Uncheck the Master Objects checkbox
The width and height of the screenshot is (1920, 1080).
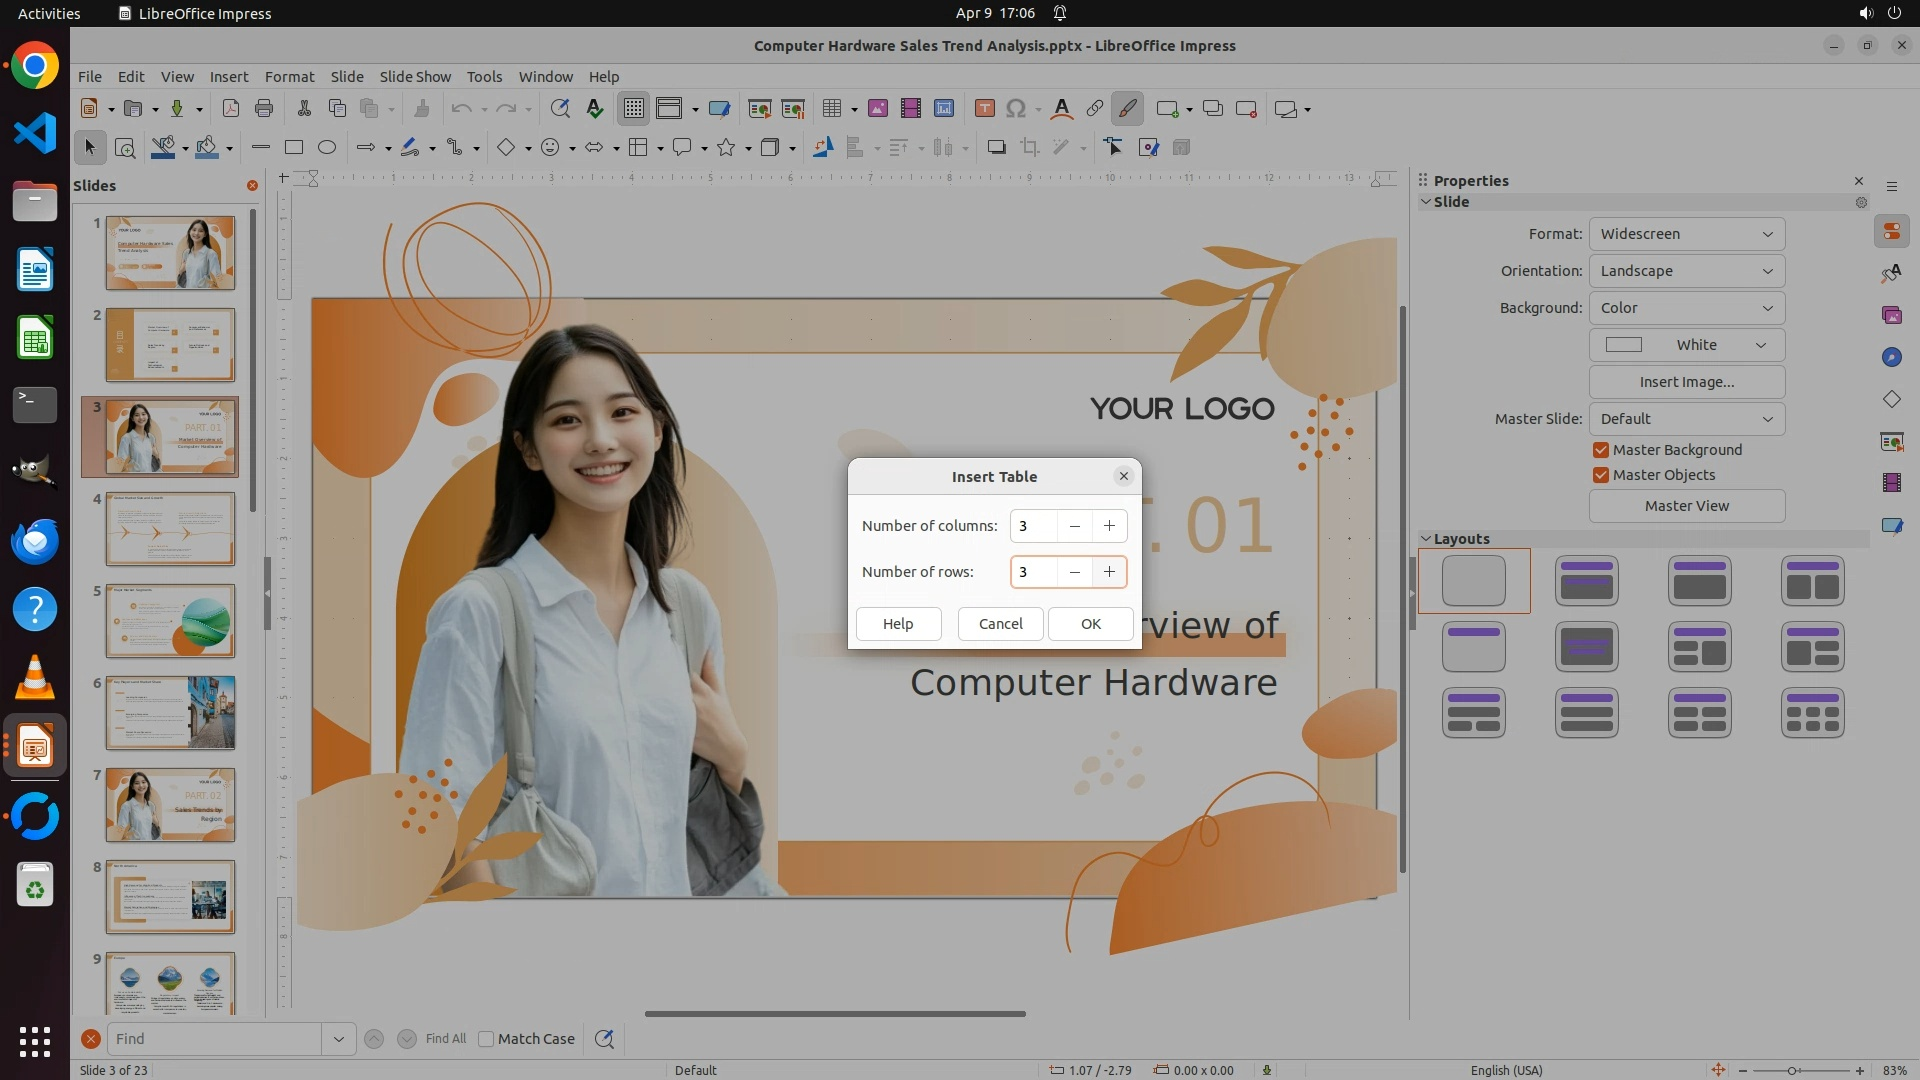tap(1601, 475)
